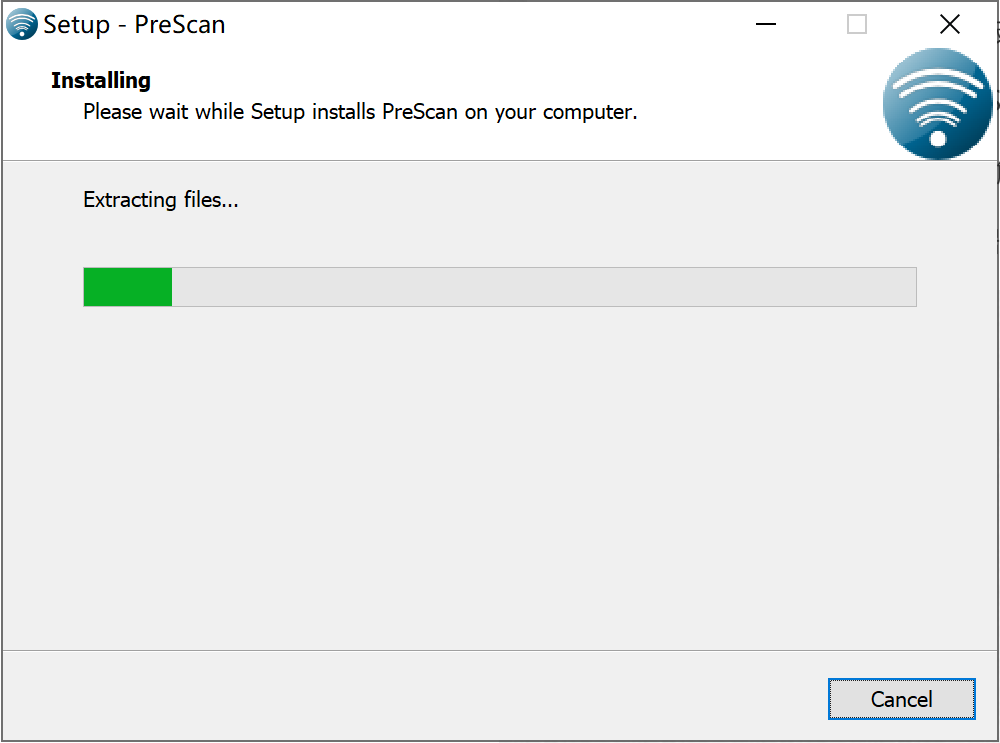This screenshot has height=743, width=1000.
Task: Click the disabled maximize box icon
Action: (x=857, y=24)
